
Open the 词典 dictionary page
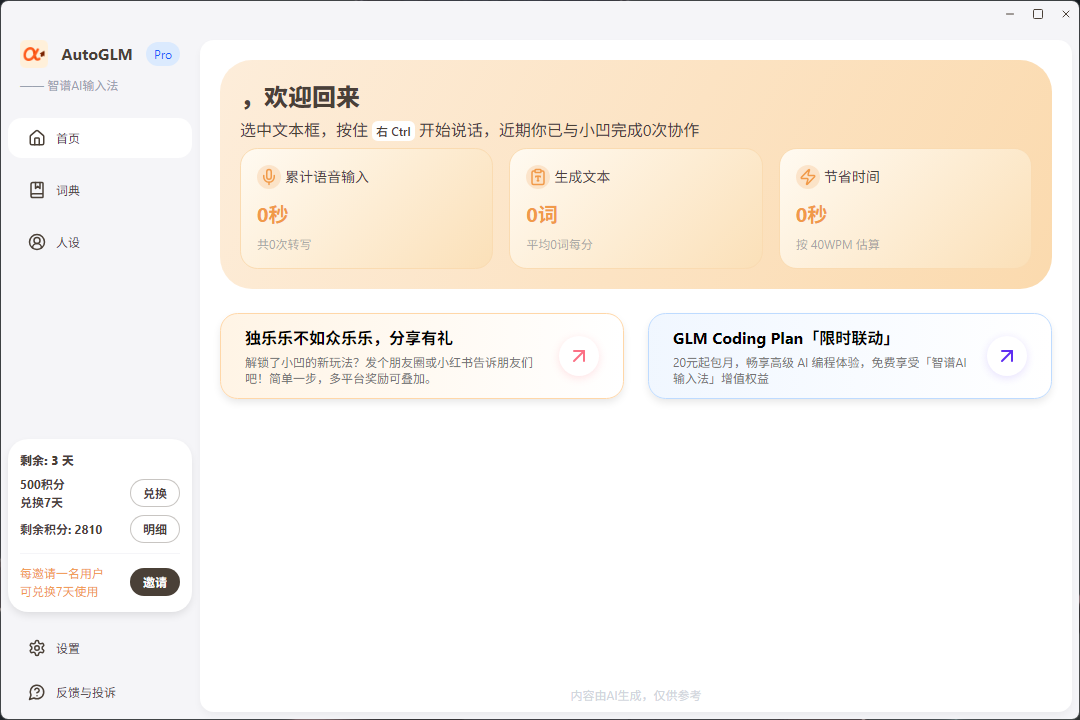[100, 190]
